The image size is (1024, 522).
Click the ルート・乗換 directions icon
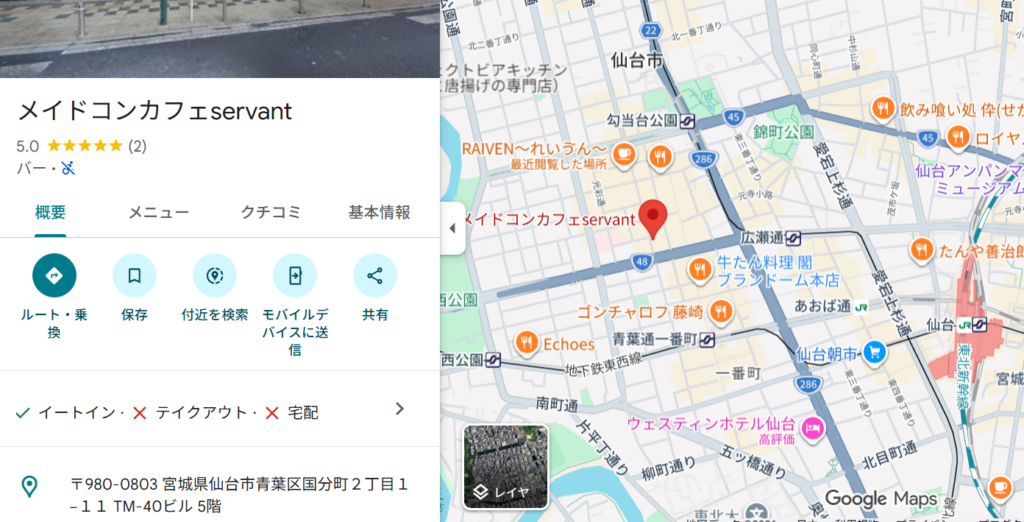pyautogui.click(x=54, y=276)
